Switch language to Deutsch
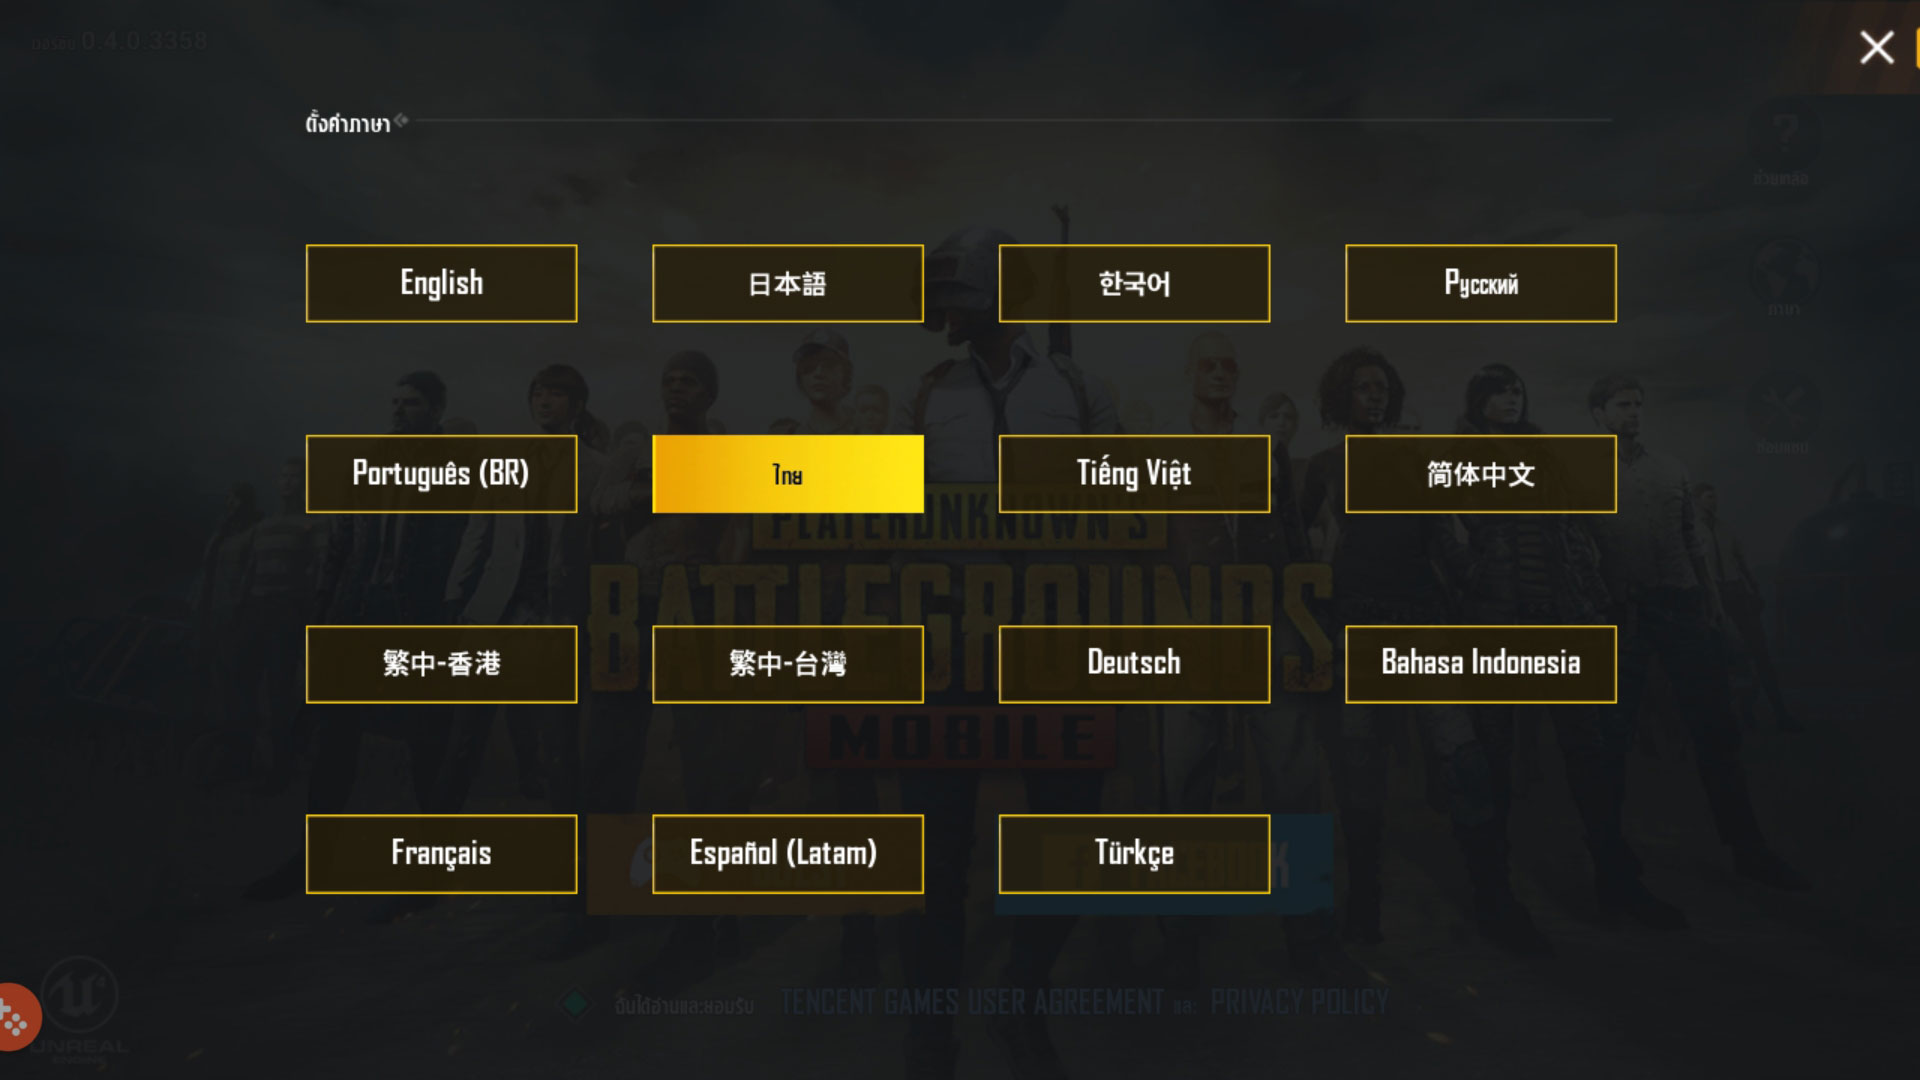Image resolution: width=1920 pixels, height=1080 pixels. click(1134, 664)
